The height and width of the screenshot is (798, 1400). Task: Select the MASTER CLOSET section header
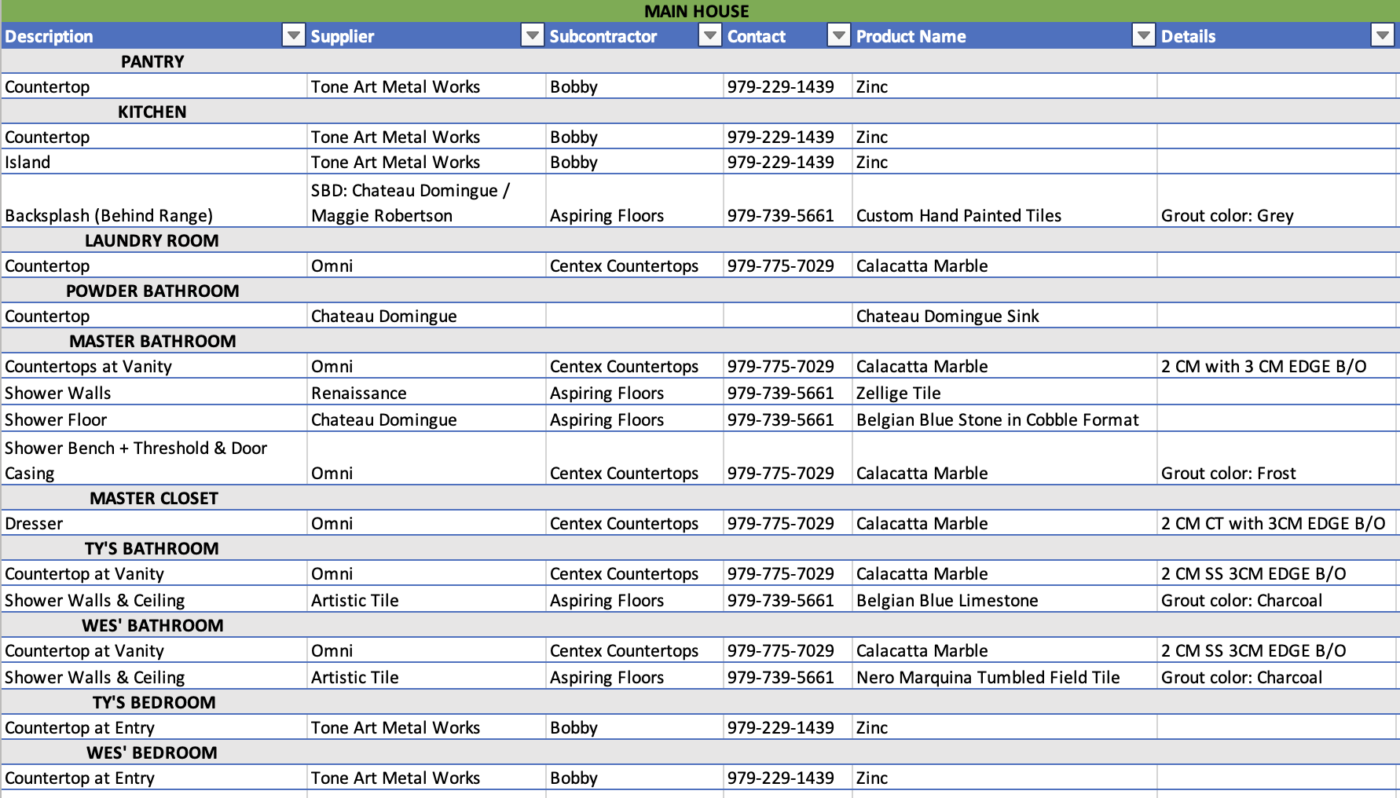click(x=698, y=498)
